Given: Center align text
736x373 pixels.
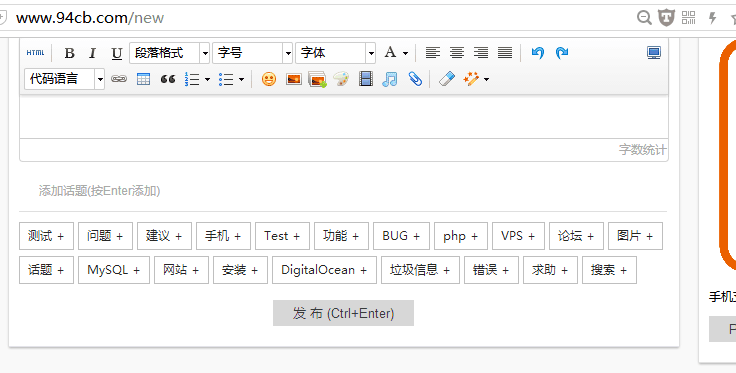Looking at the screenshot, I should (457, 53).
